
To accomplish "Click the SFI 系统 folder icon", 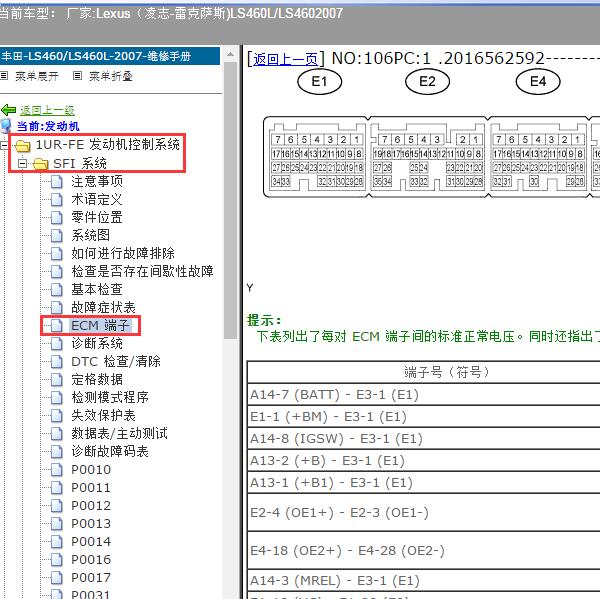I will click(41, 164).
